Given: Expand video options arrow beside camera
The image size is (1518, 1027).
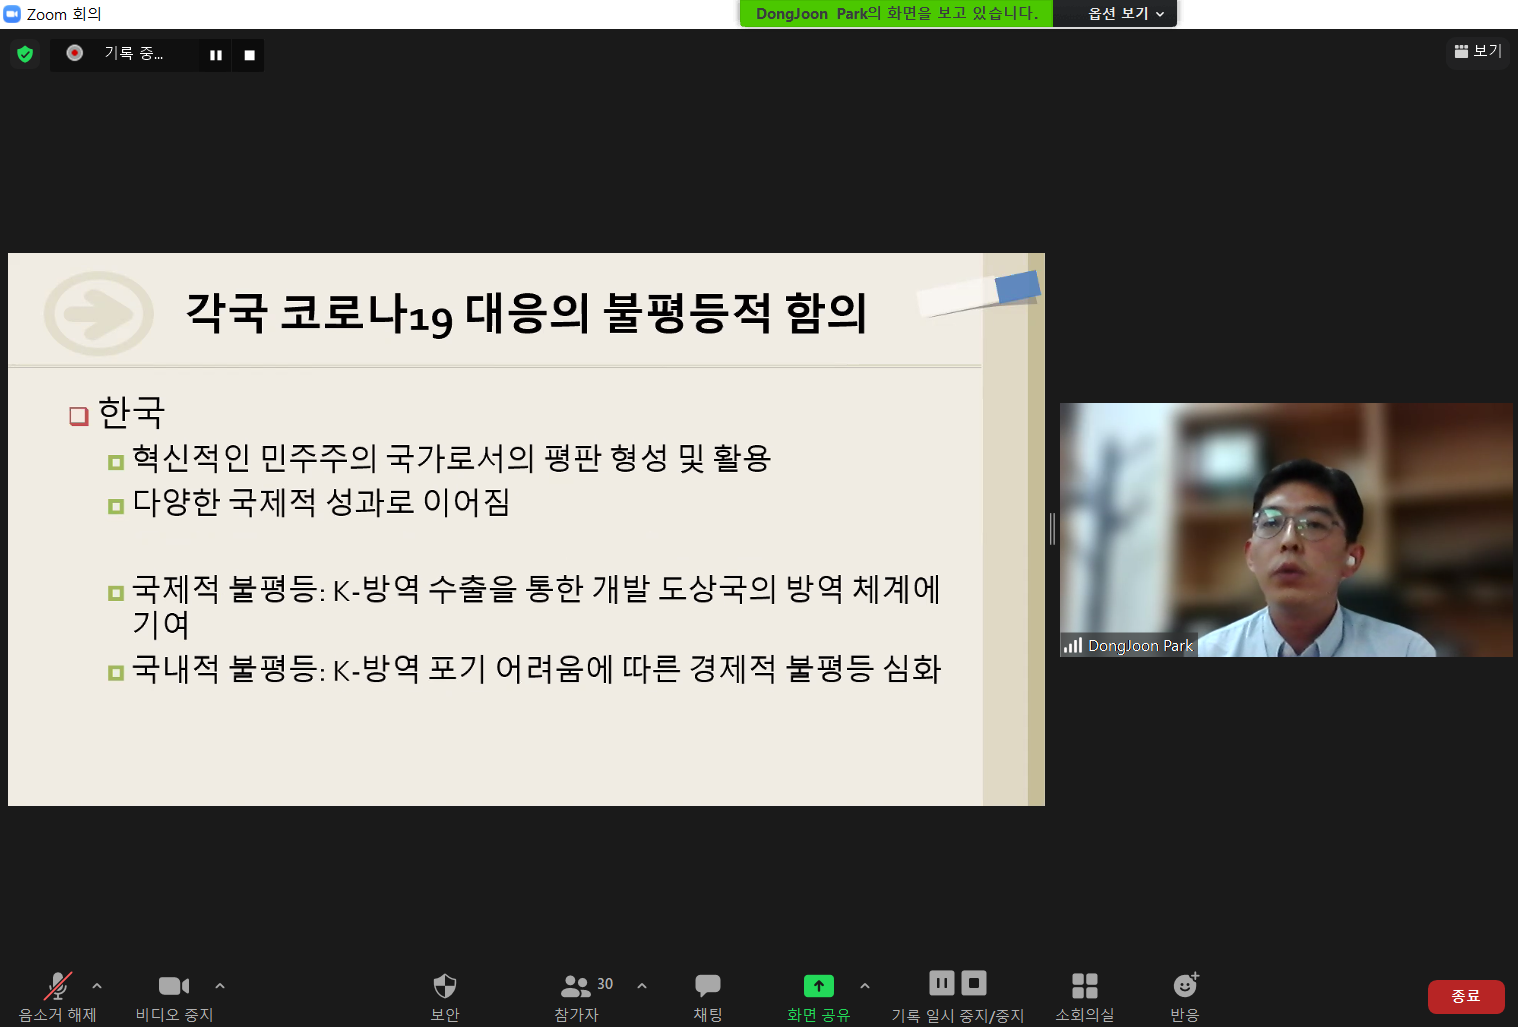Looking at the screenshot, I should 220,986.
